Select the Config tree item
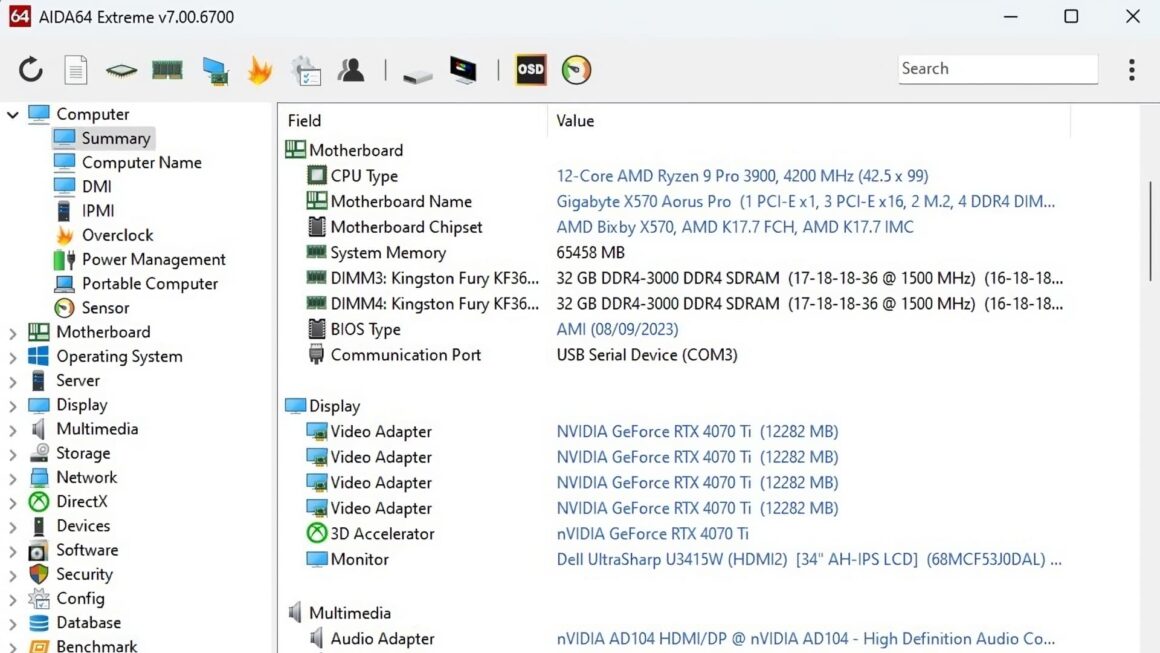 [80, 599]
